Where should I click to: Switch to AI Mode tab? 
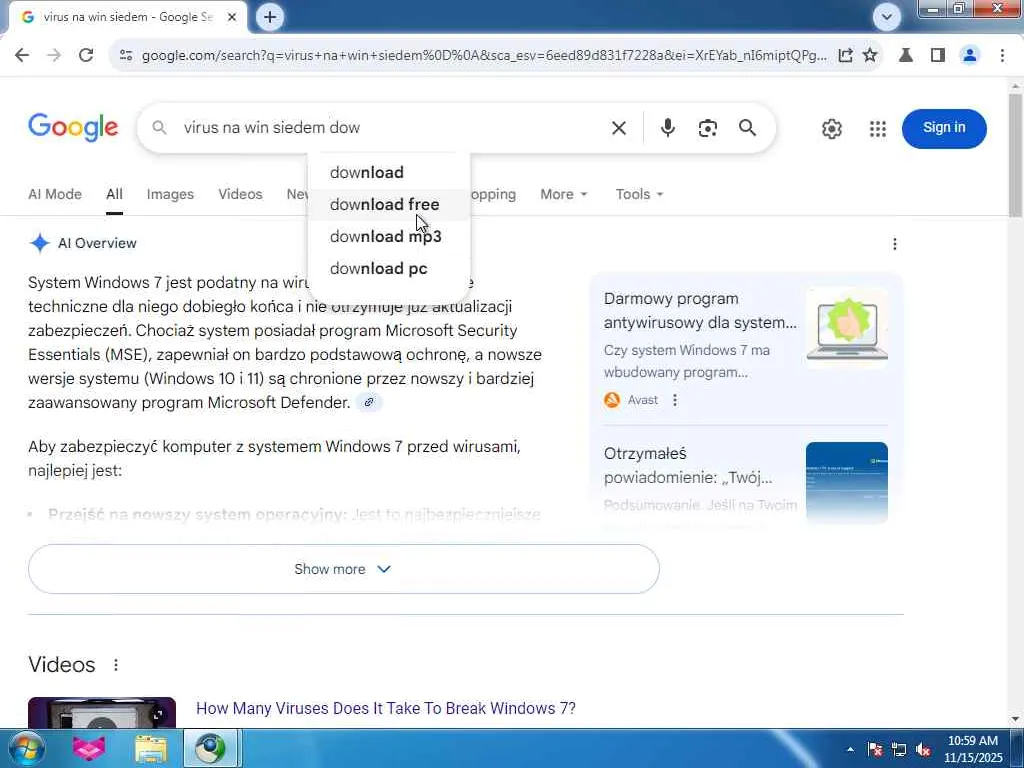(x=55, y=195)
